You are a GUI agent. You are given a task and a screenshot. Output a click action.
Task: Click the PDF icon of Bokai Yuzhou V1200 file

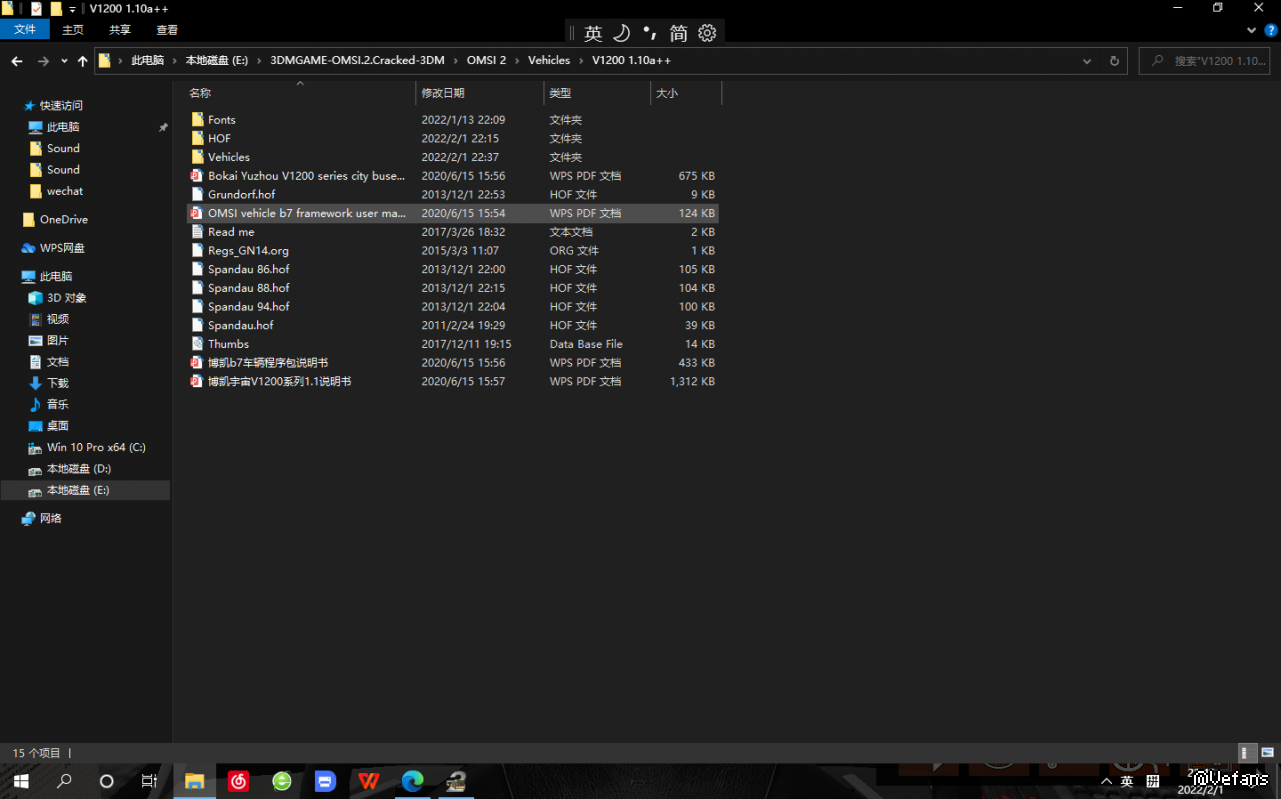pos(197,176)
